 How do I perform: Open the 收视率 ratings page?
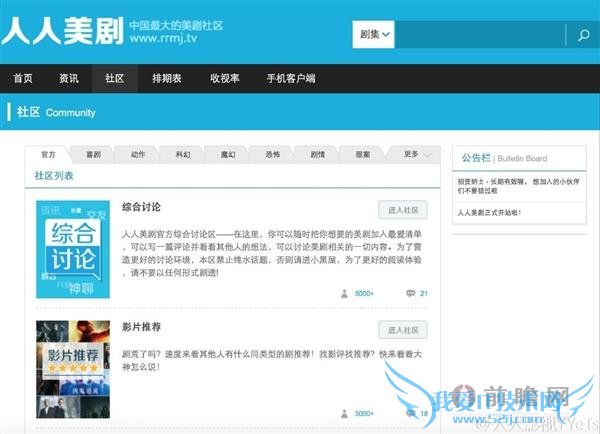tap(225, 78)
